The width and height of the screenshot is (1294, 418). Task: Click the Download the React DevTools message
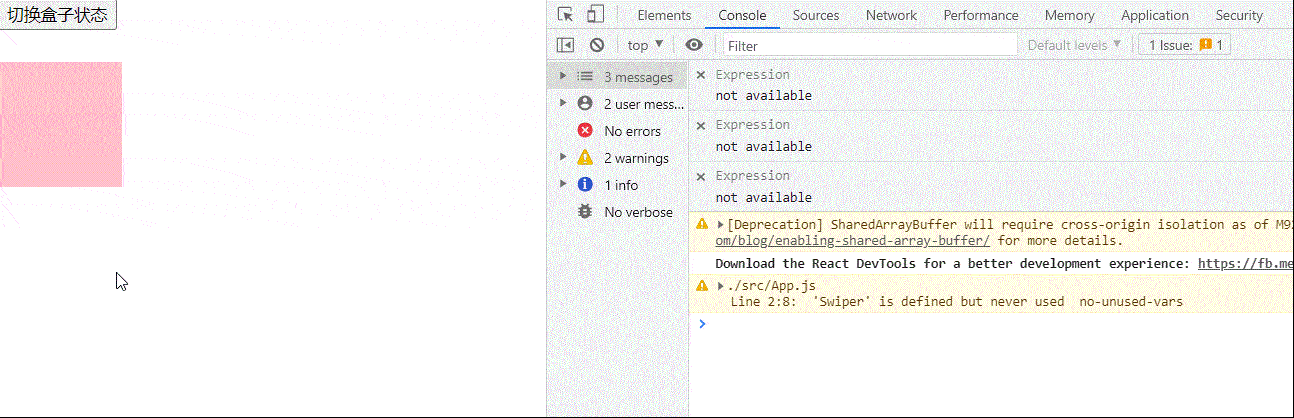coord(952,264)
